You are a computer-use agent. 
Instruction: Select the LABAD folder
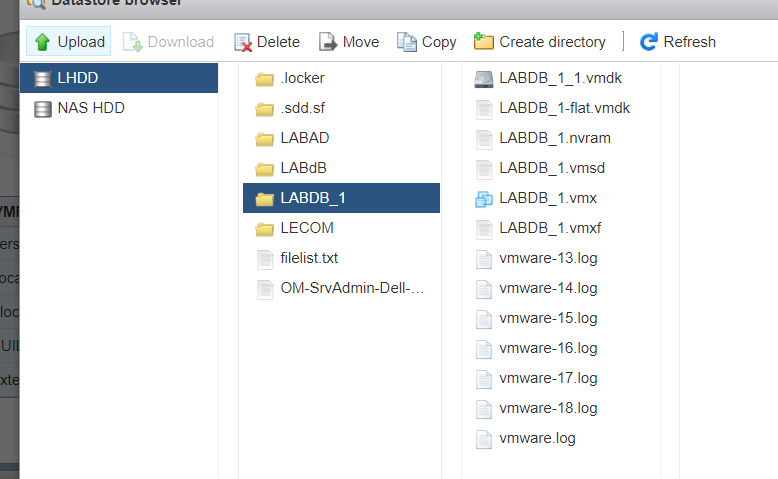tap(341, 138)
